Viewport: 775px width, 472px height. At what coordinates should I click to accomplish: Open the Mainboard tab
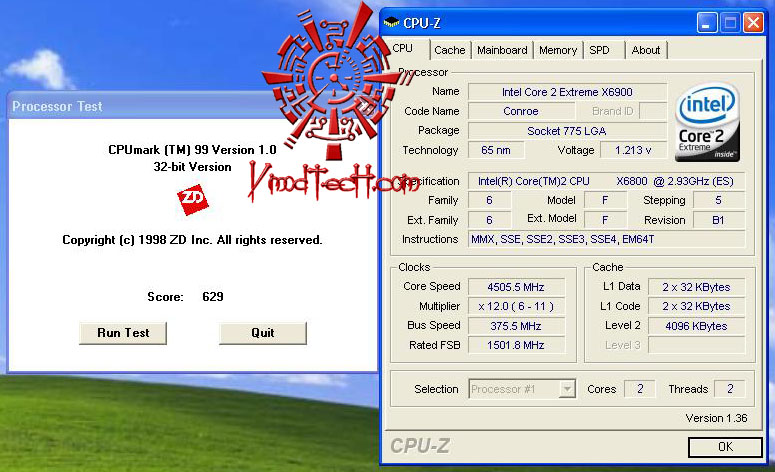click(502, 50)
